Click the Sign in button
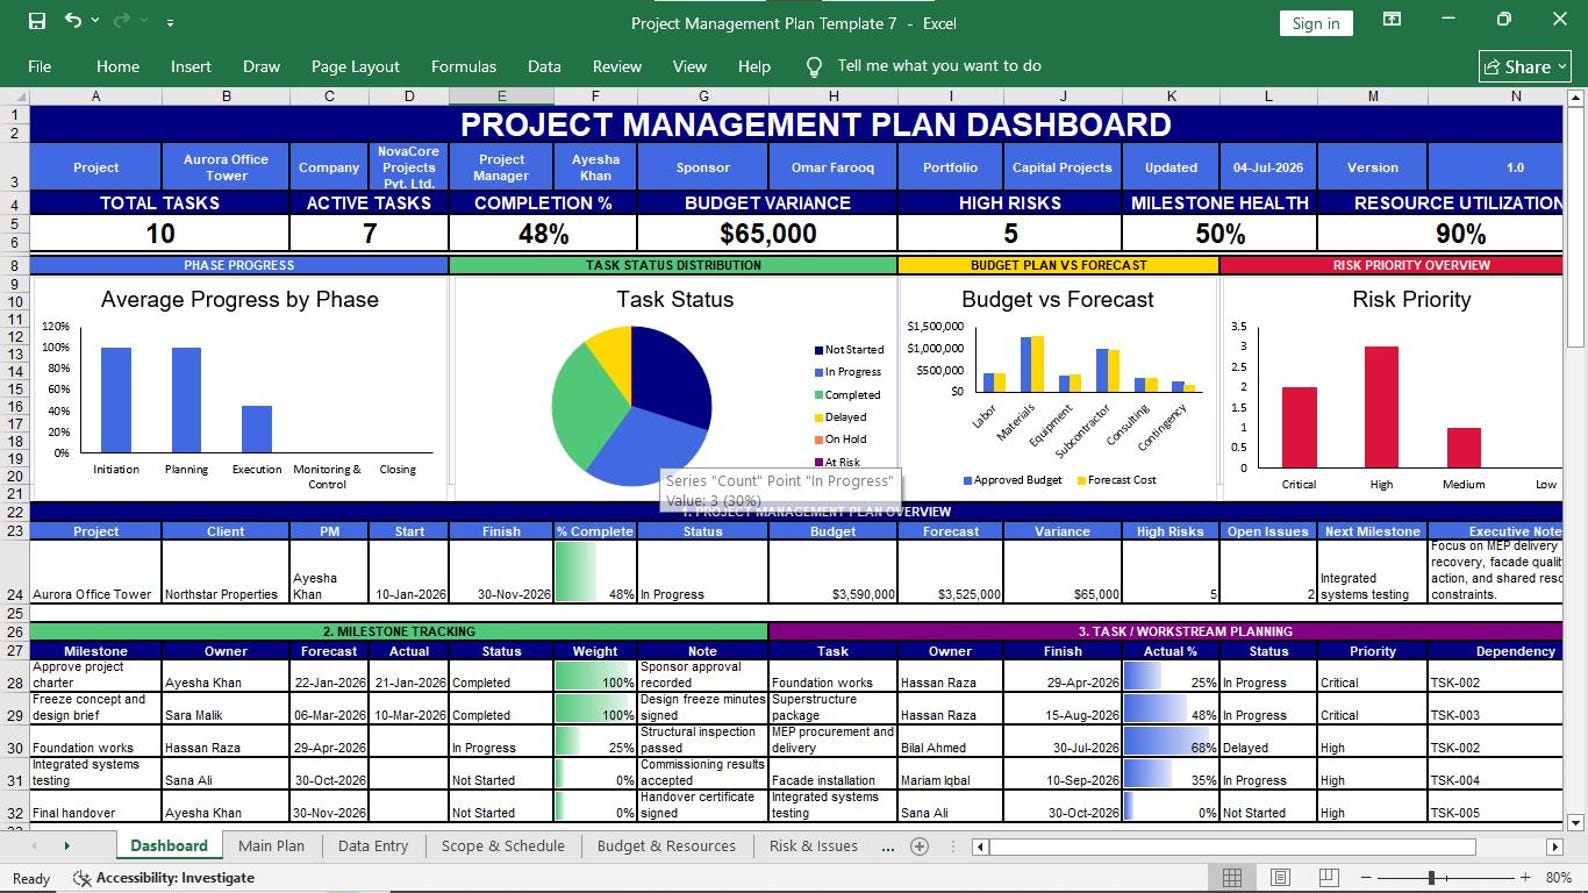Viewport: 1588px width, 893px height. coord(1316,23)
